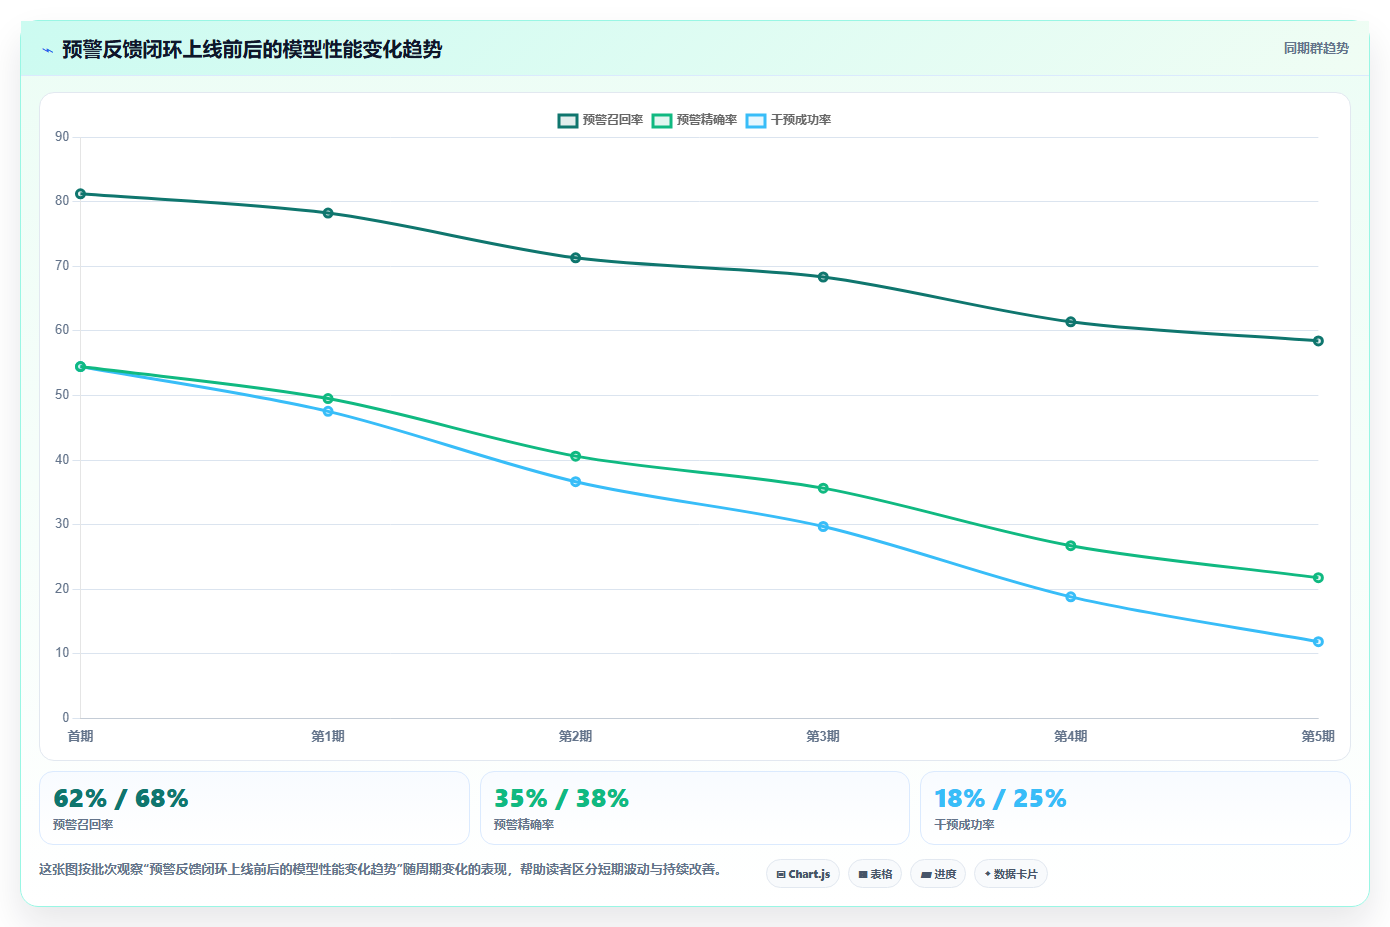Click the 预警召回率 point at 第3期
This screenshot has width=1390, height=927.
pyautogui.click(x=823, y=277)
